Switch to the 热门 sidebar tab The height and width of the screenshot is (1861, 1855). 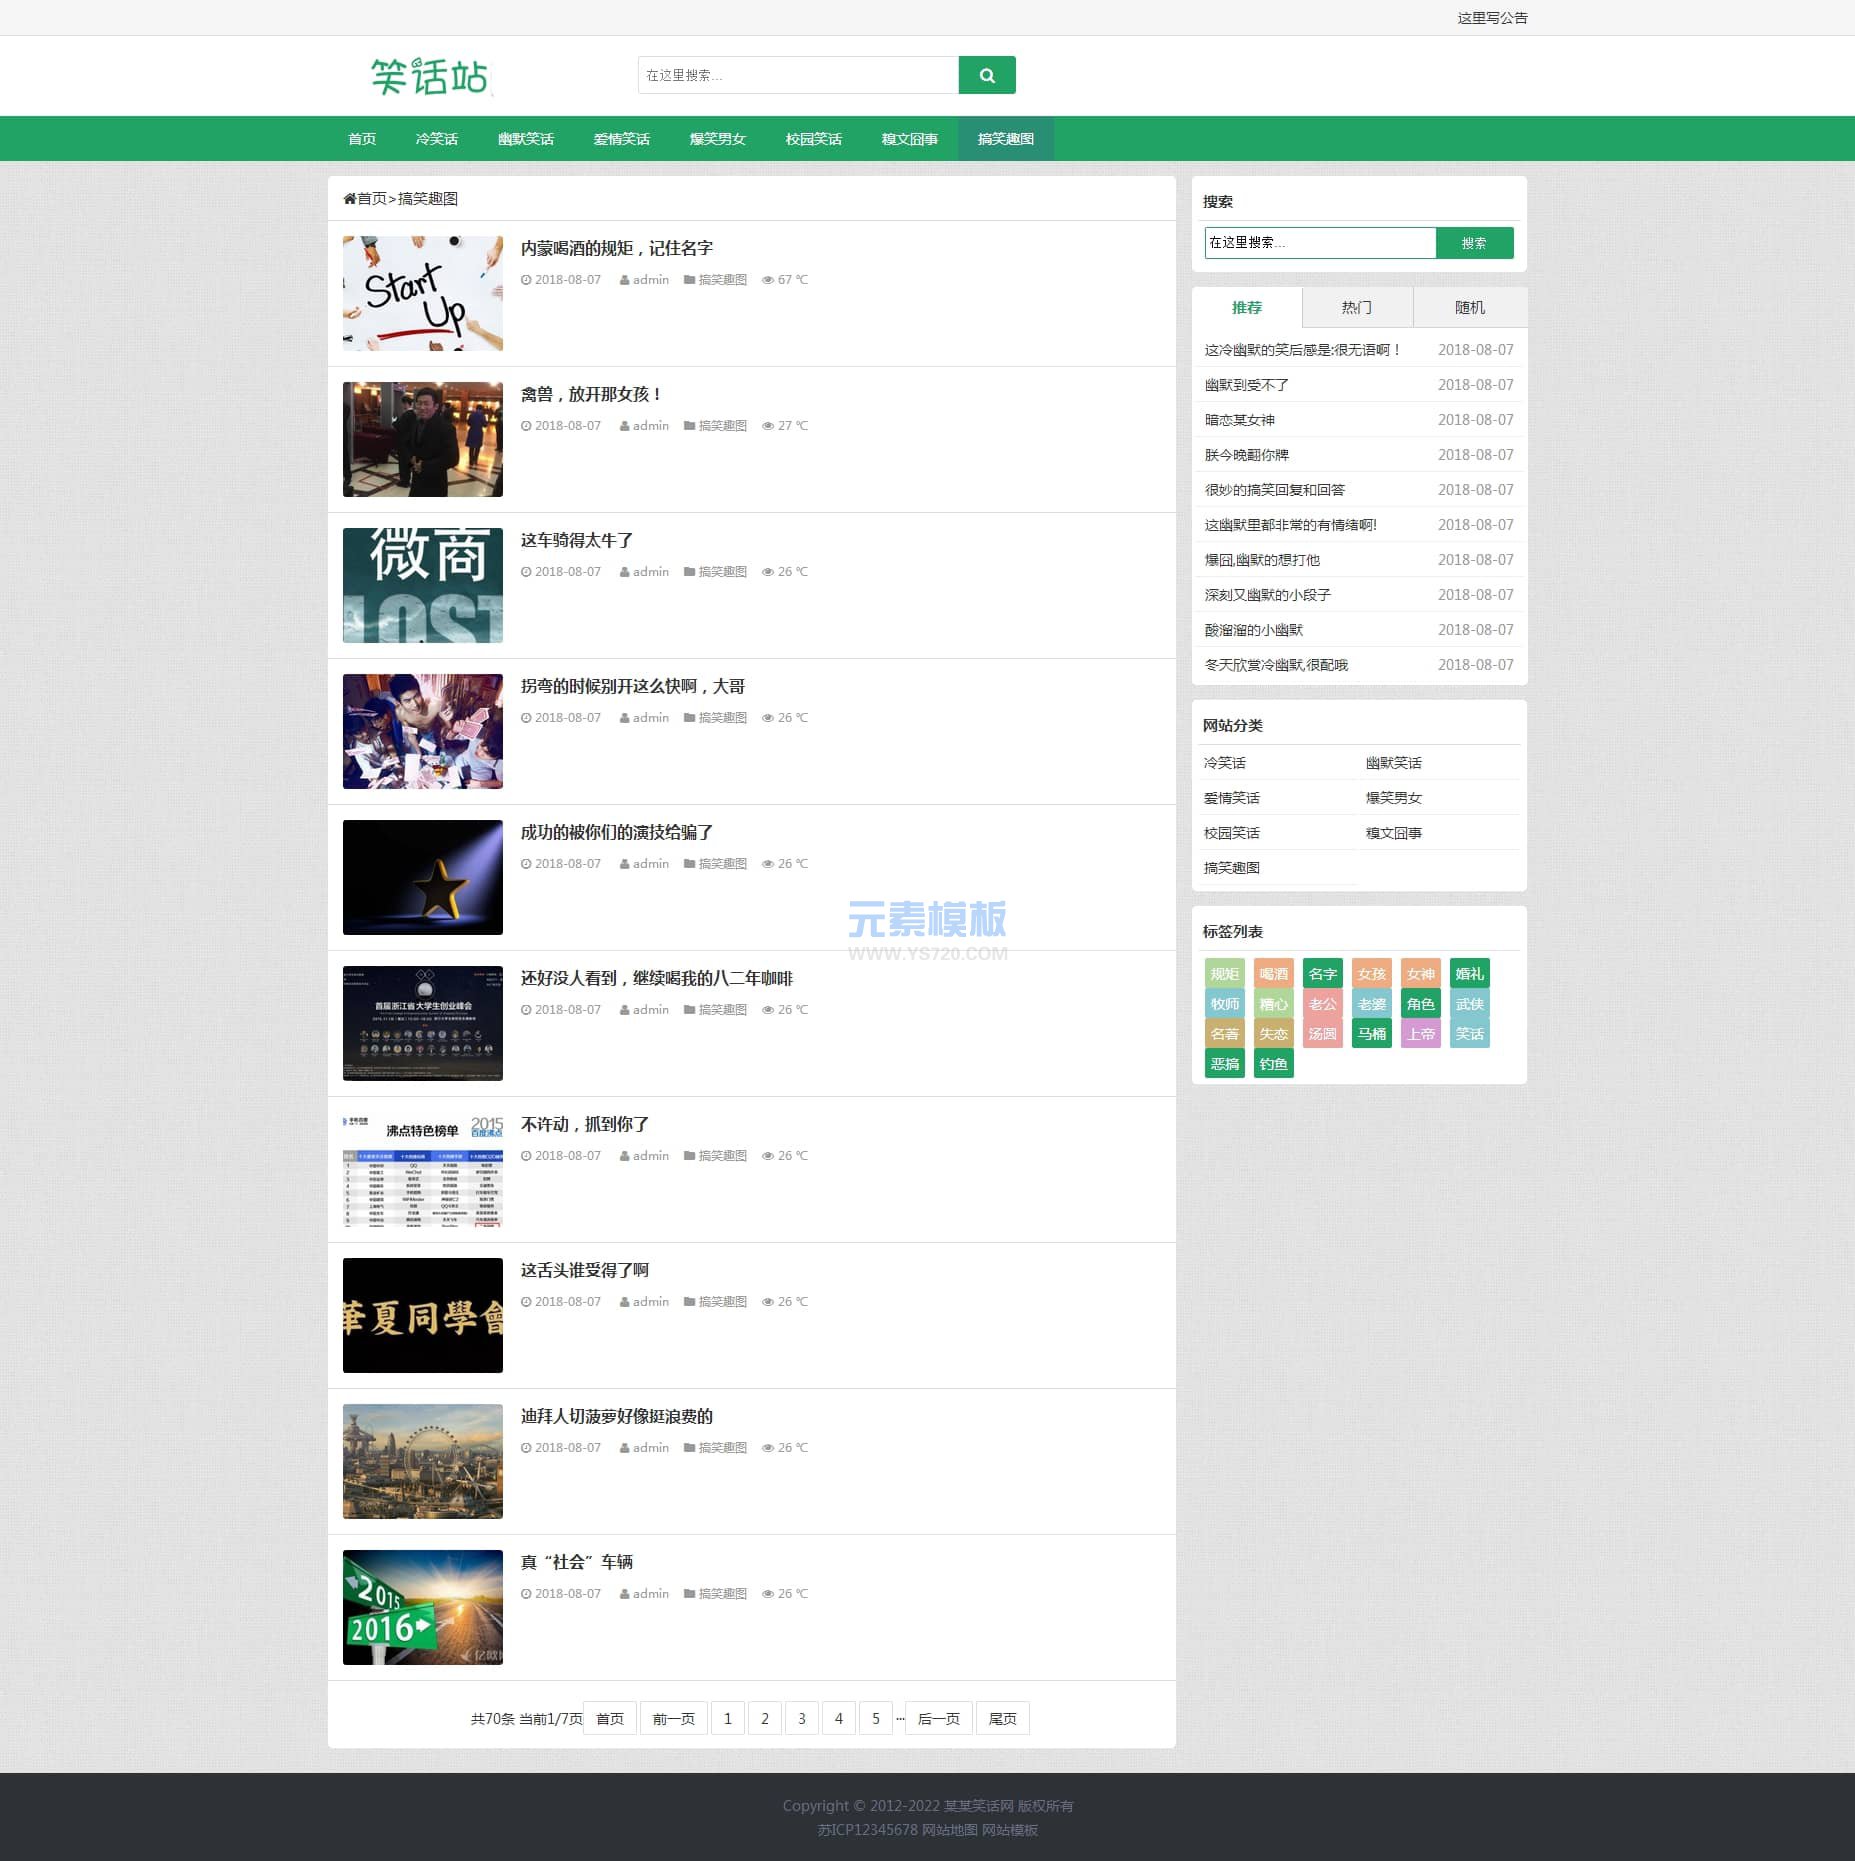1357,308
